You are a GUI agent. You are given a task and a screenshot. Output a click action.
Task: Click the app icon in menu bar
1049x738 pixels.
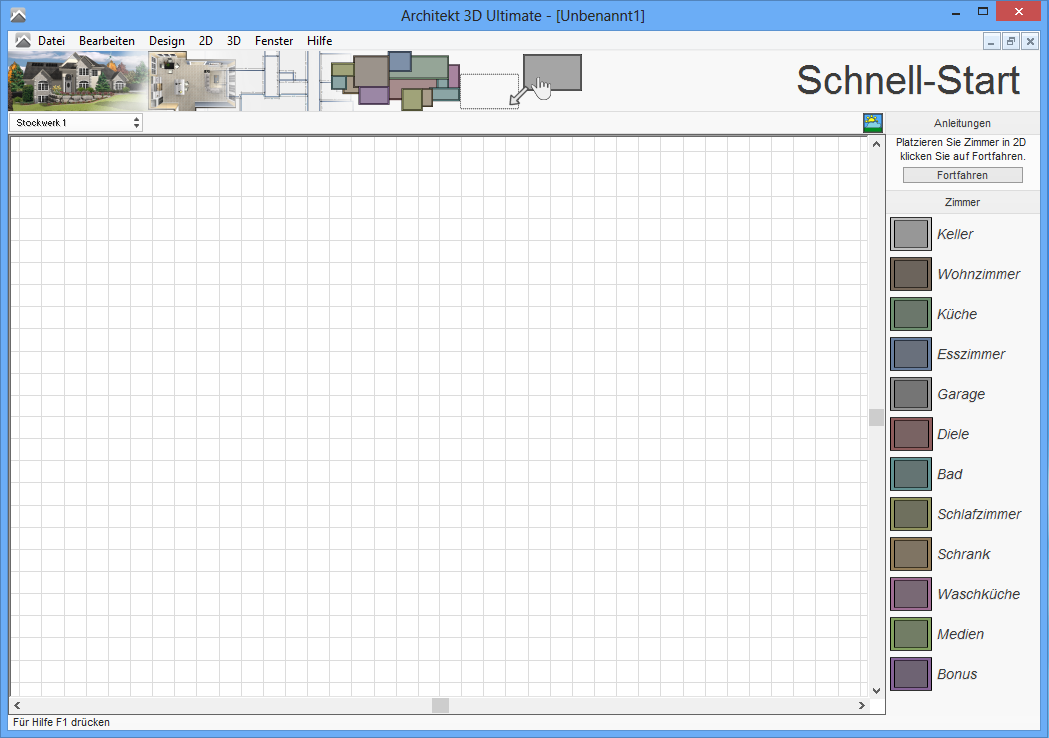coord(23,41)
